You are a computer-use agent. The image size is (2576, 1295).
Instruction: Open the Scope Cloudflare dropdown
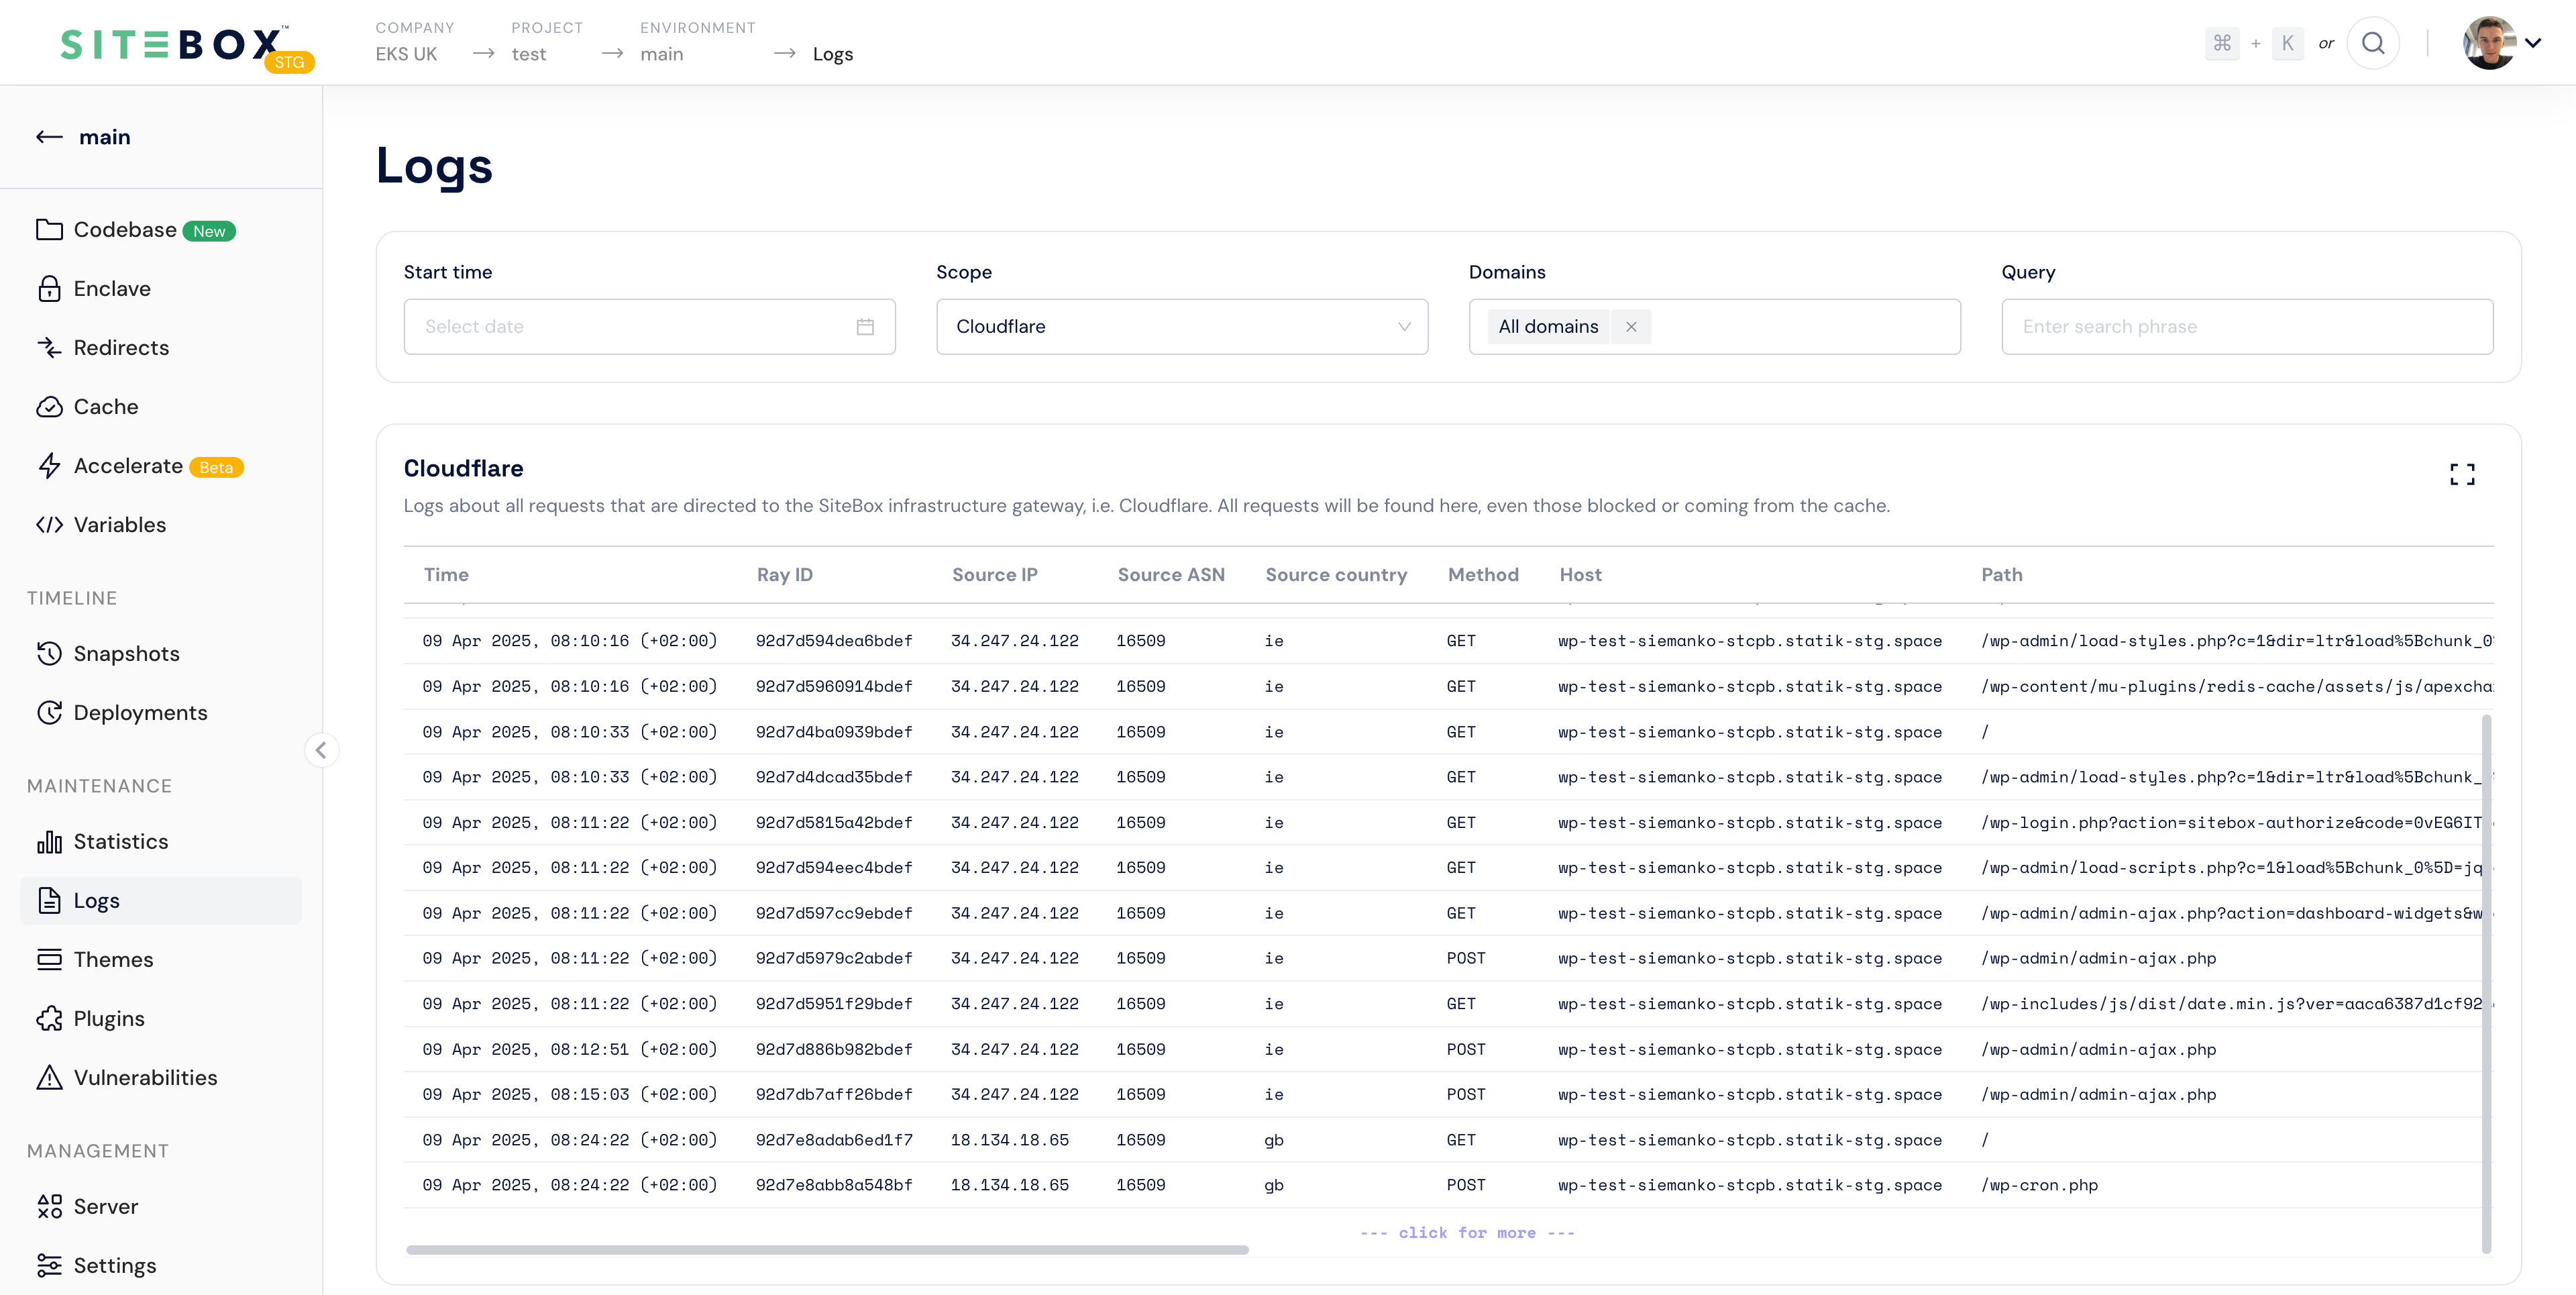coord(1182,327)
